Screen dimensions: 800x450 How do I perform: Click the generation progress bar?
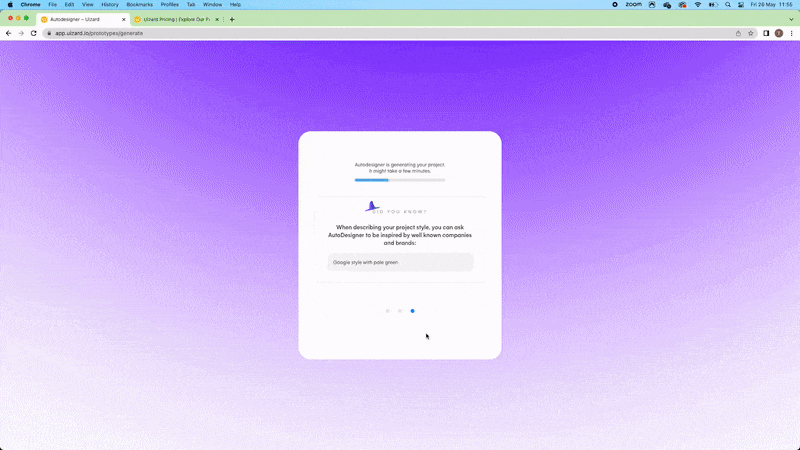tap(399, 180)
